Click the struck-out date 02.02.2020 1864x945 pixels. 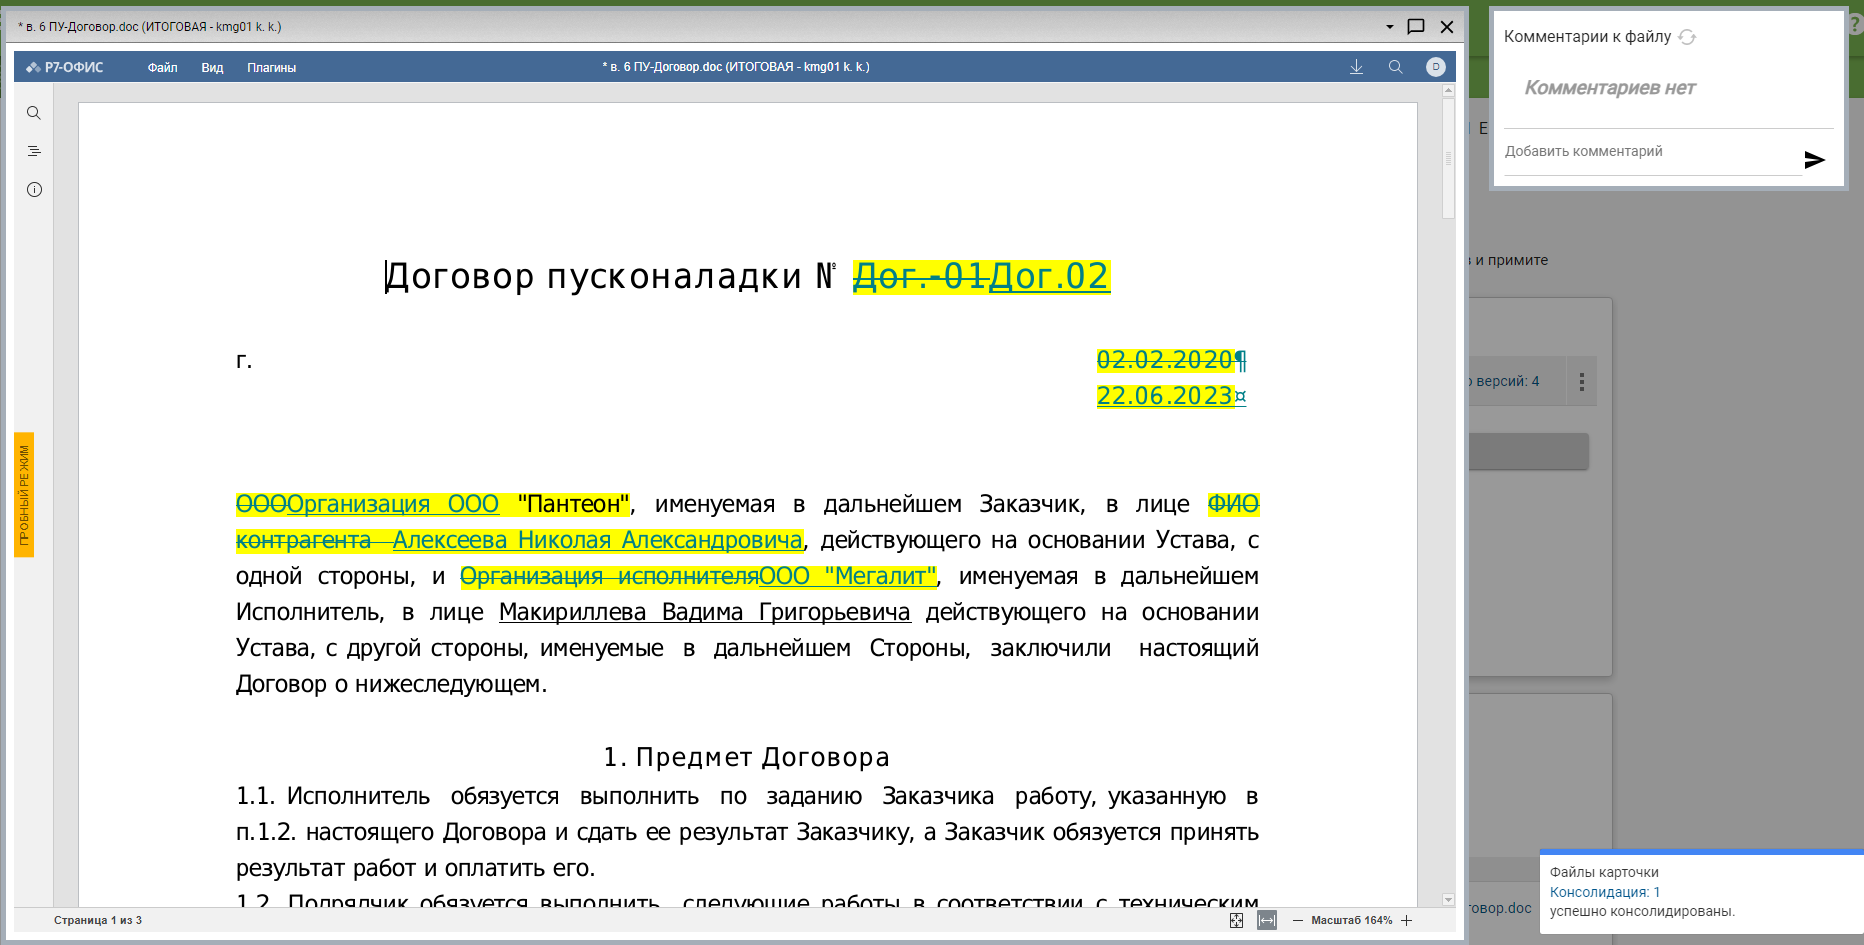coord(1165,360)
